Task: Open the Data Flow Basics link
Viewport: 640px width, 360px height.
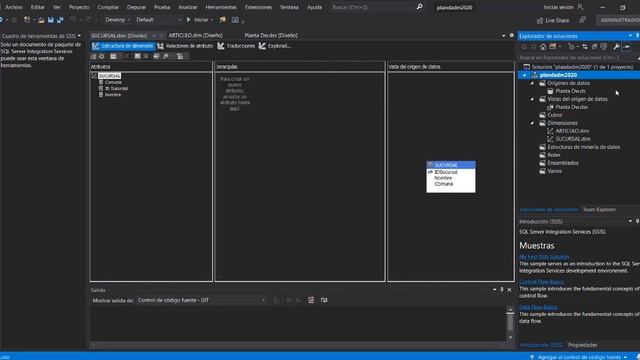Action: [538, 307]
